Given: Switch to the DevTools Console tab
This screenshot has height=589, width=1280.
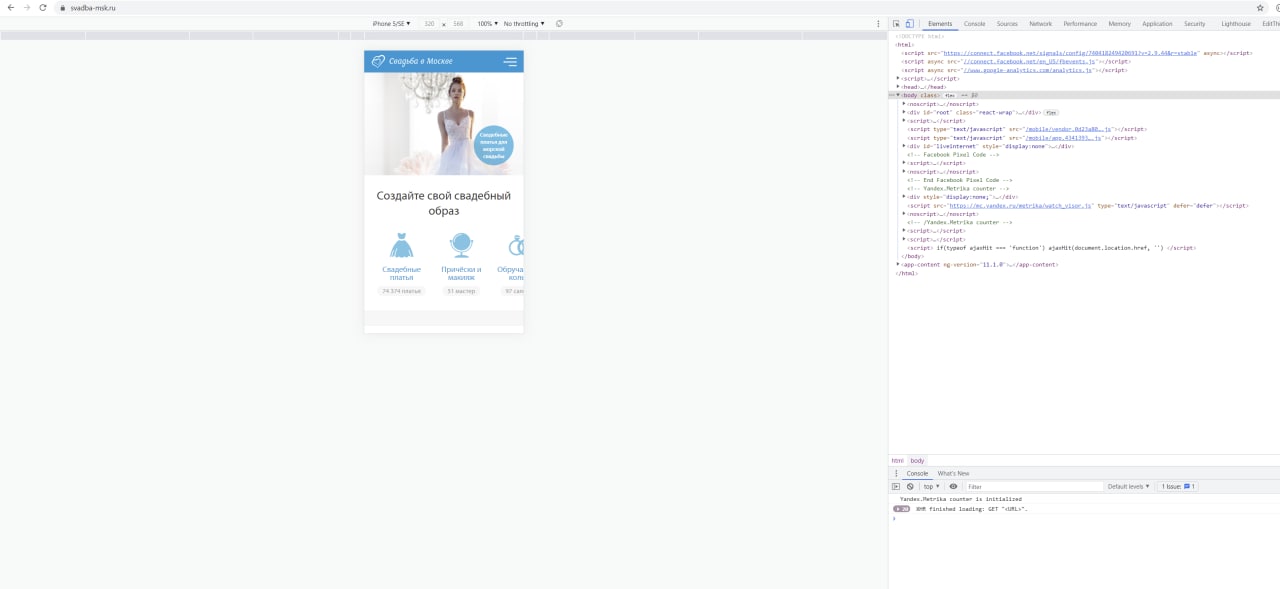Looking at the screenshot, I should 974,23.
